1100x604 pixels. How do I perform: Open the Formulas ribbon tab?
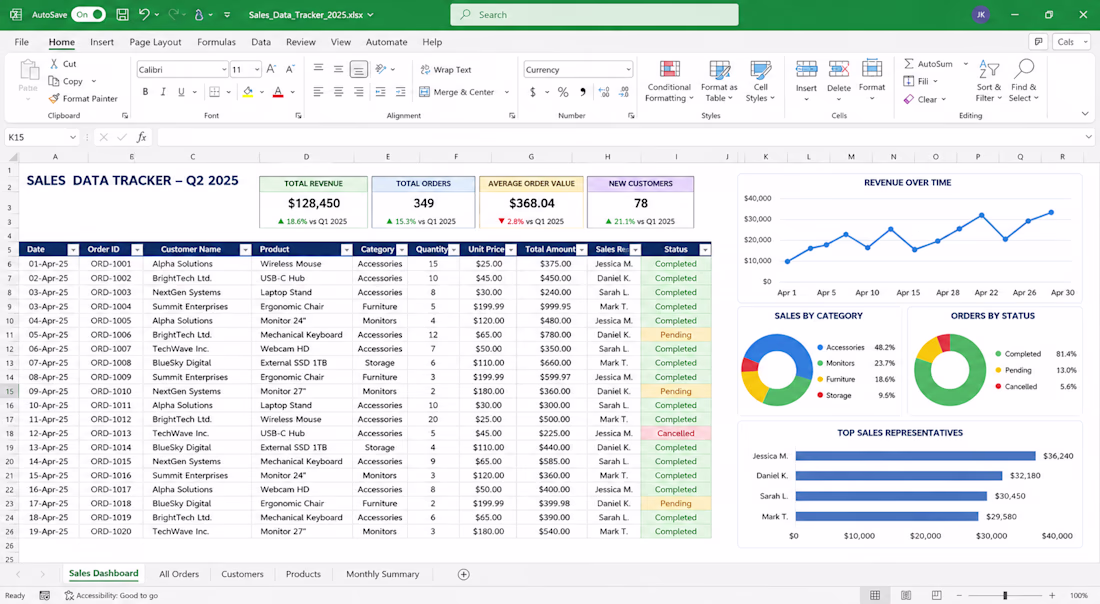tap(216, 42)
